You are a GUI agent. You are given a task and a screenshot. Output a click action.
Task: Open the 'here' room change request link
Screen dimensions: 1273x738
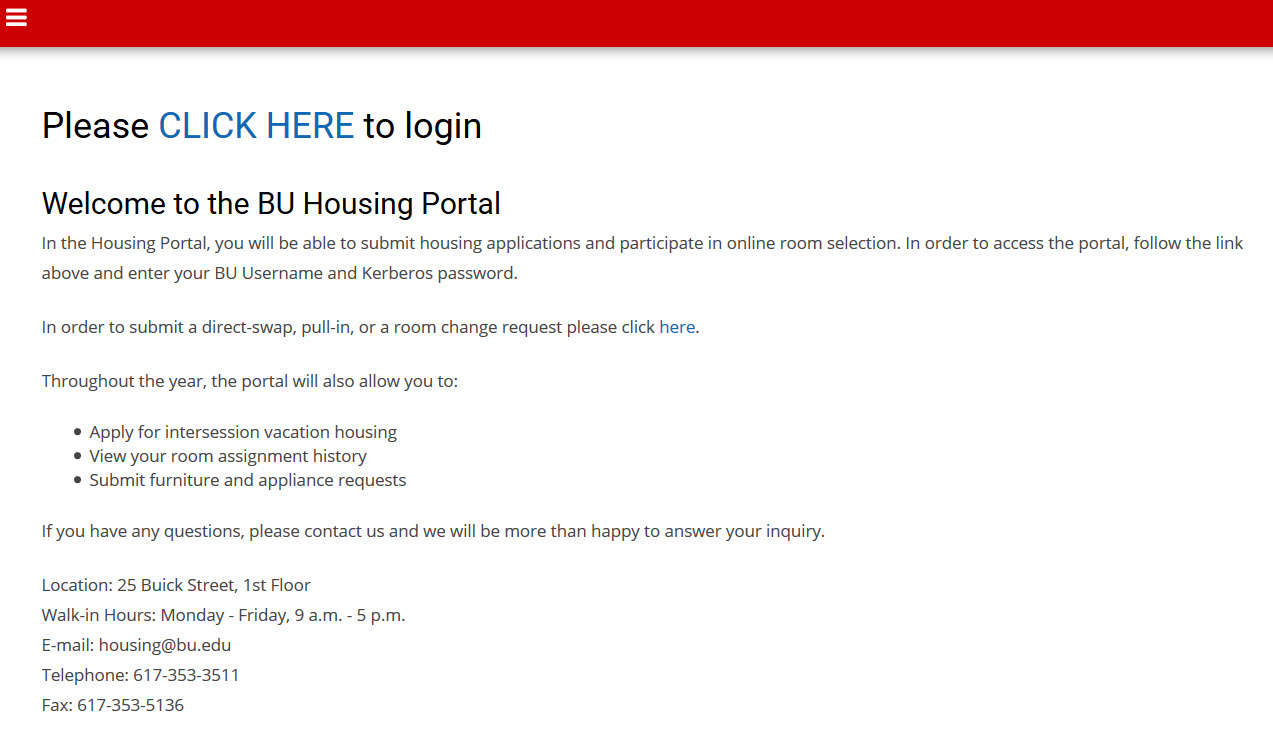(x=676, y=327)
